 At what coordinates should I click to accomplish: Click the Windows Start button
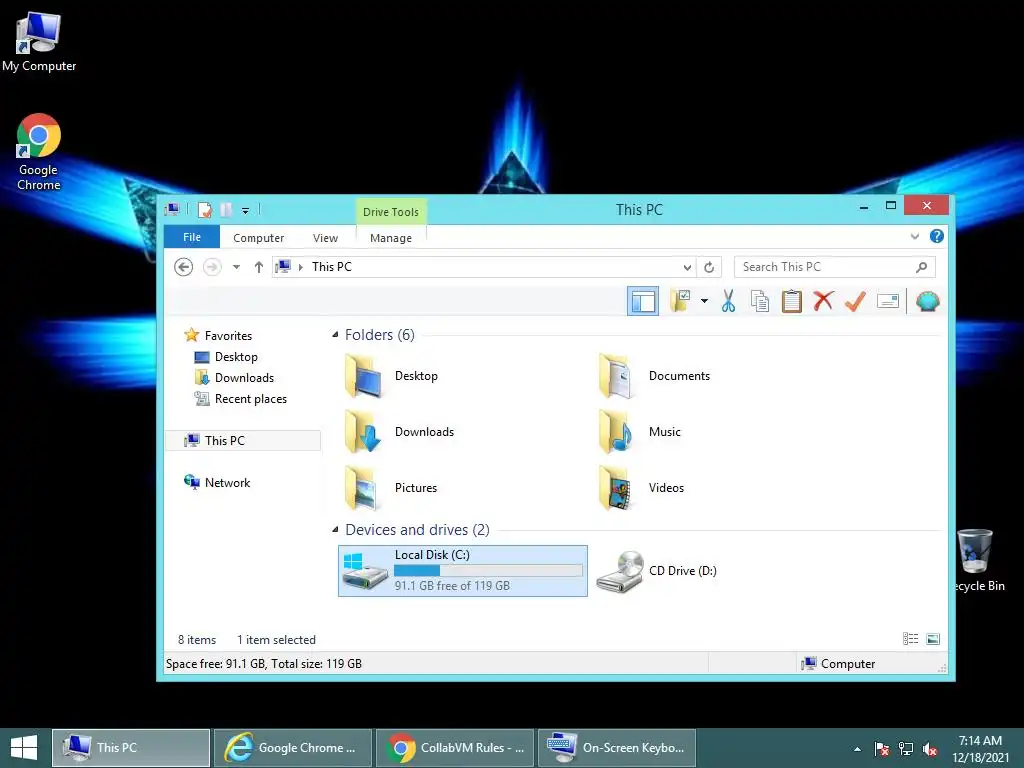pyautogui.click(x=24, y=748)
